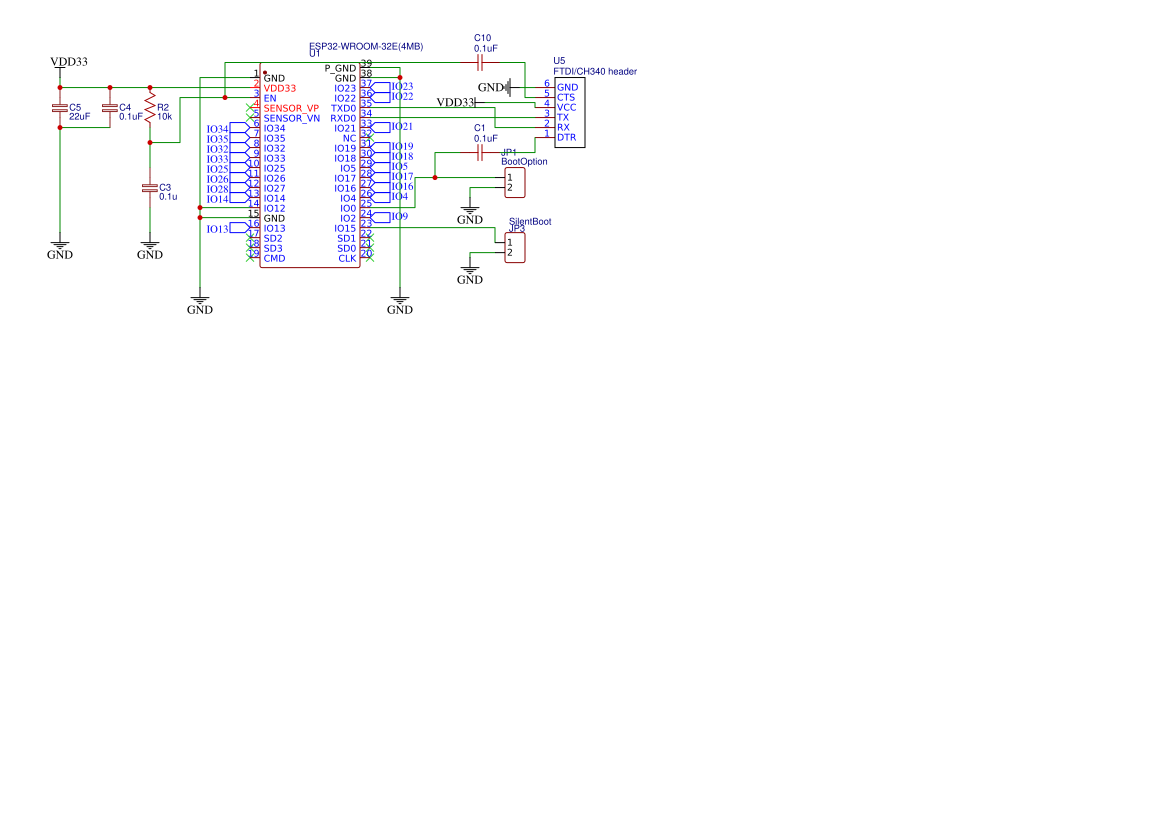Select the IO21 net label
Image resolution: width=1169 pixels, height=830 pixels.
pyautogui.click(x=402, y=125)
